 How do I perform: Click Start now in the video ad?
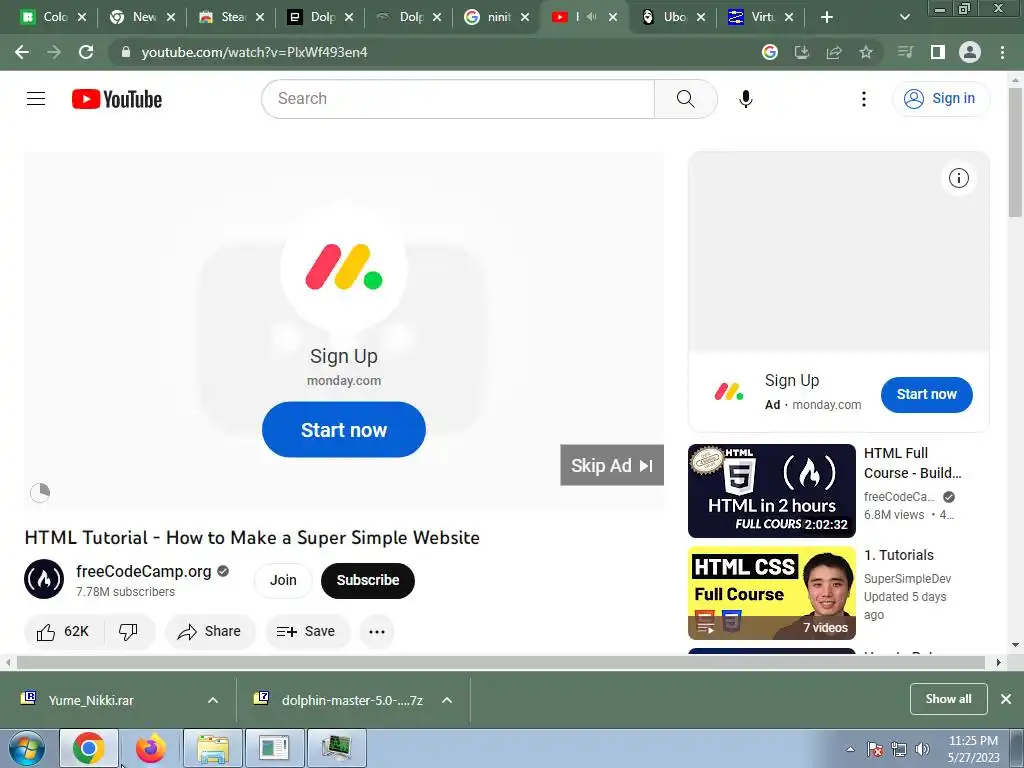click(344, 430)
